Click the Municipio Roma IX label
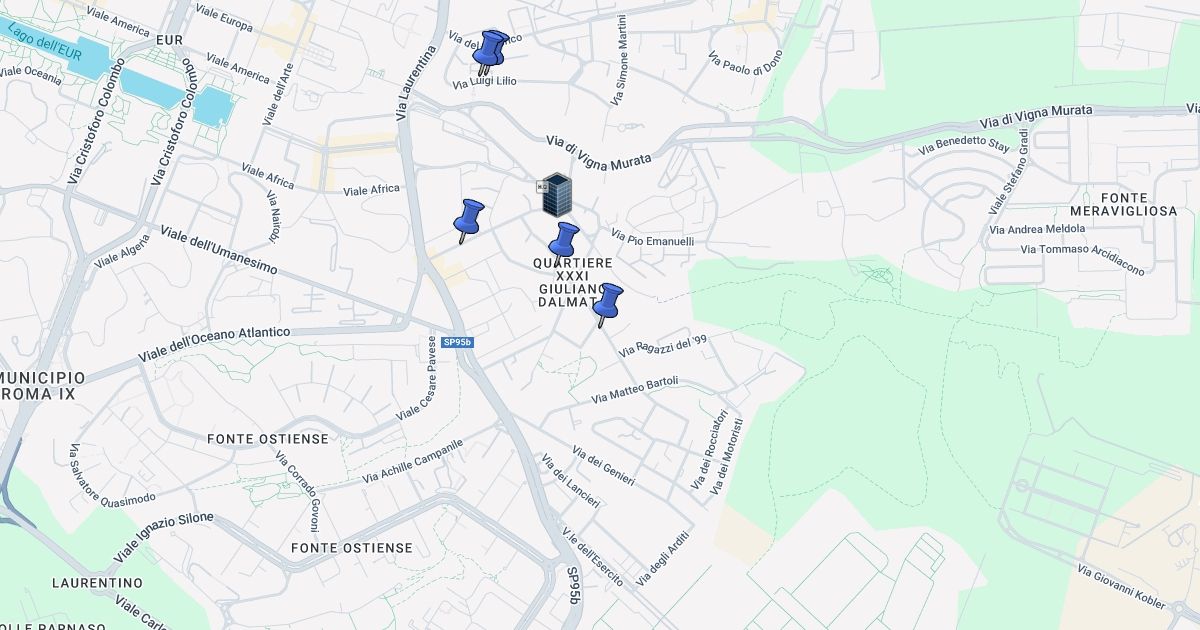The height and width of the screenshot is (630, 1200). click(52, 386)
